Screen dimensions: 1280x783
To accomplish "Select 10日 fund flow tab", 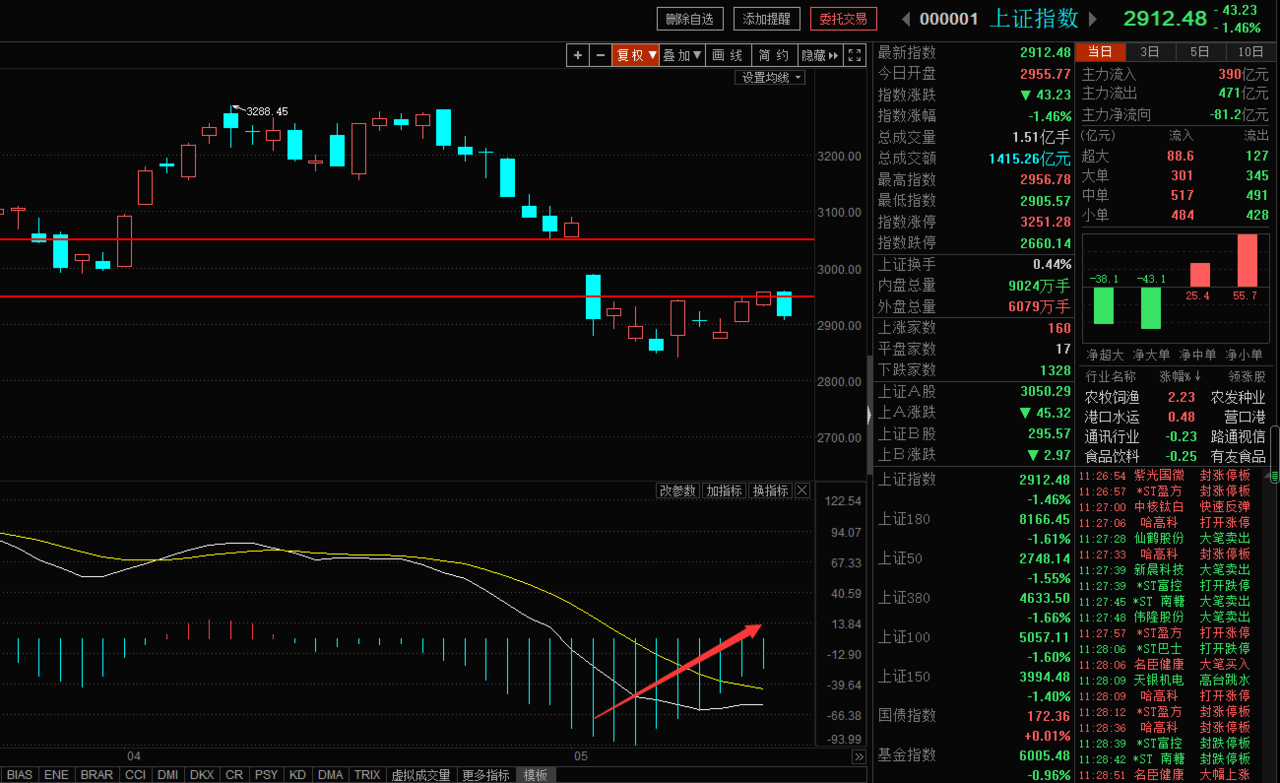I will (1251, 52).
